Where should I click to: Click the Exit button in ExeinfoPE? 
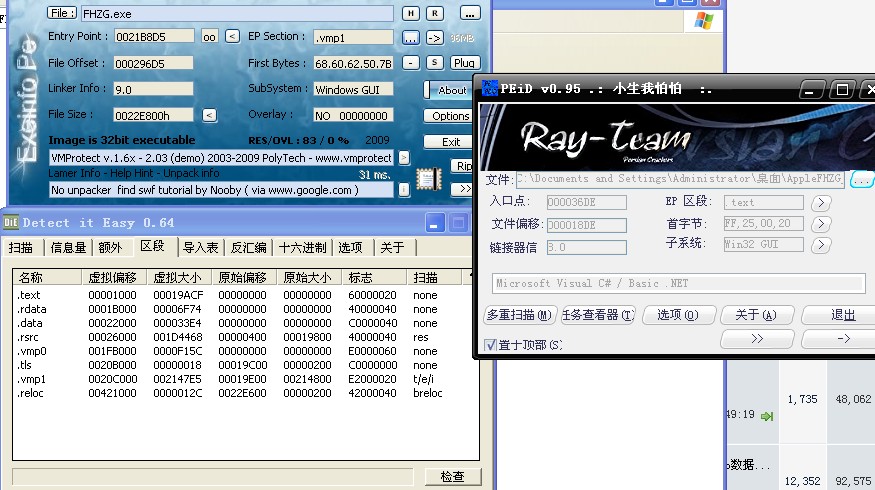point(449,142)
